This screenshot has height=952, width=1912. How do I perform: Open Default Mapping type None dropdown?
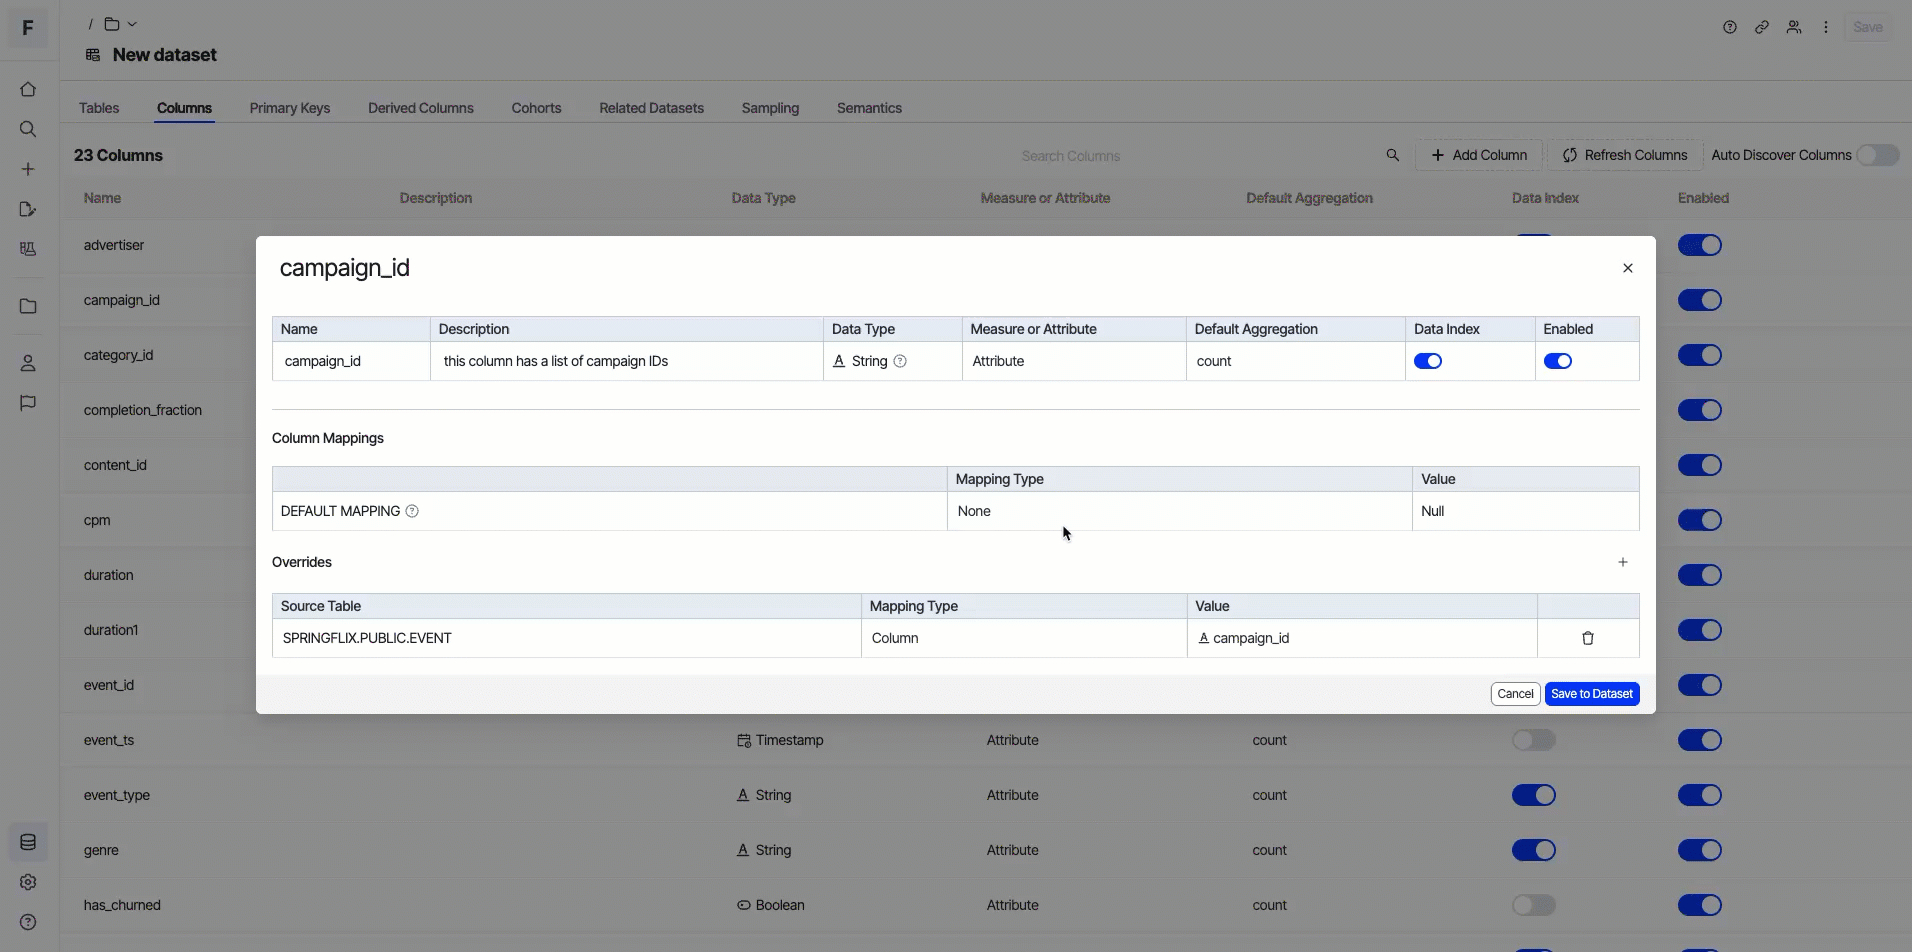pyautogui.click(x=1180, y=511)
